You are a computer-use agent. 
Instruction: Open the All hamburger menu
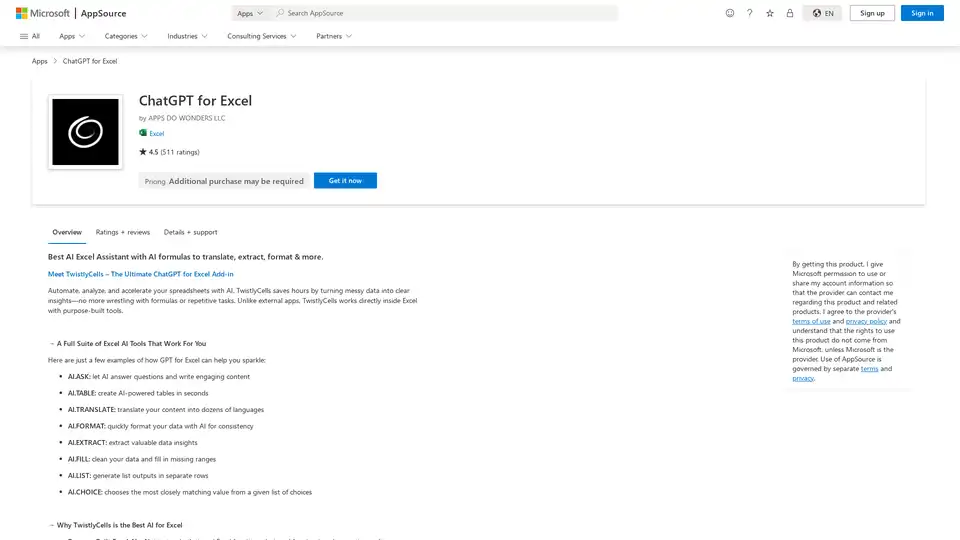tap(30, 36)
